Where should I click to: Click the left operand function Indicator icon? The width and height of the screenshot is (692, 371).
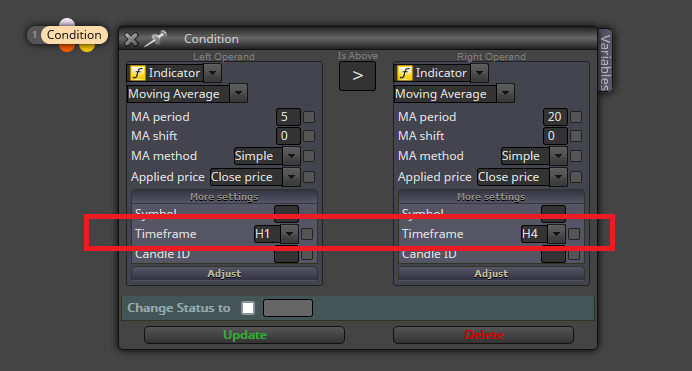tap(138, 73)
